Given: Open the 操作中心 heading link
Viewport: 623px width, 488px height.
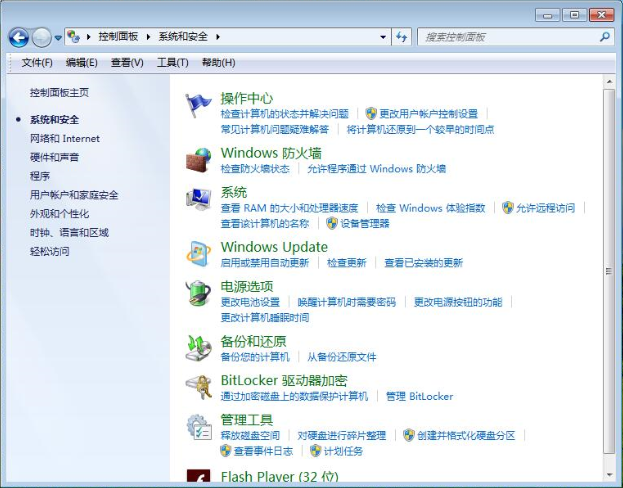Looking at the screenshot, I should pos(247,98).
